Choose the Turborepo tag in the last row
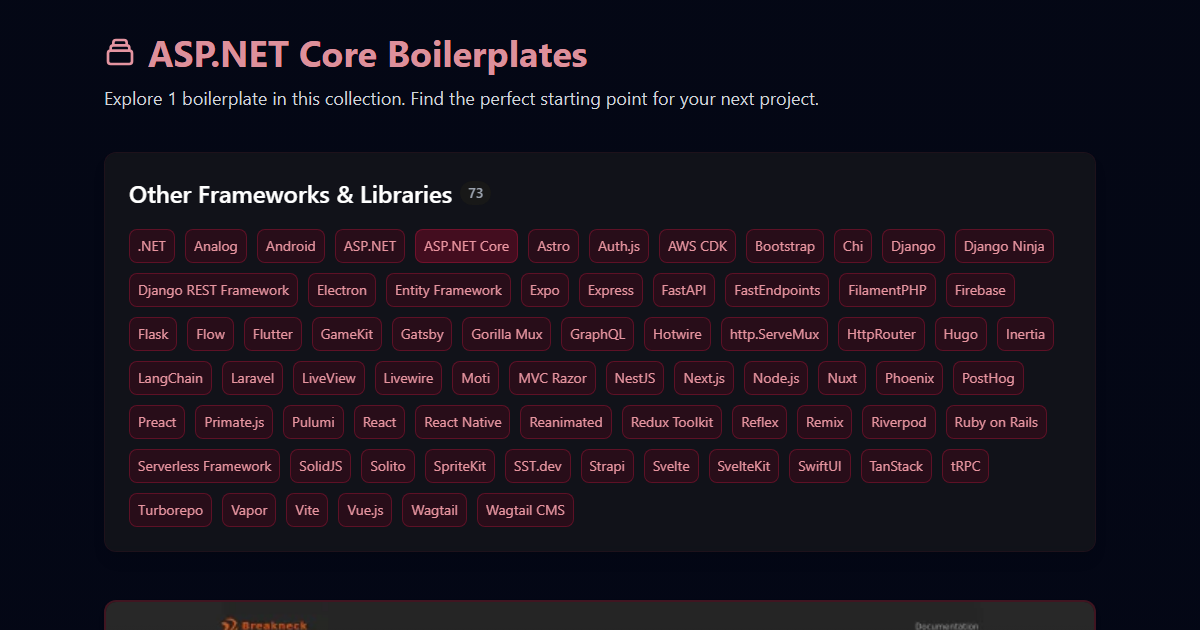This screenshot has height=630, width=1200. (x=170, y=509)
